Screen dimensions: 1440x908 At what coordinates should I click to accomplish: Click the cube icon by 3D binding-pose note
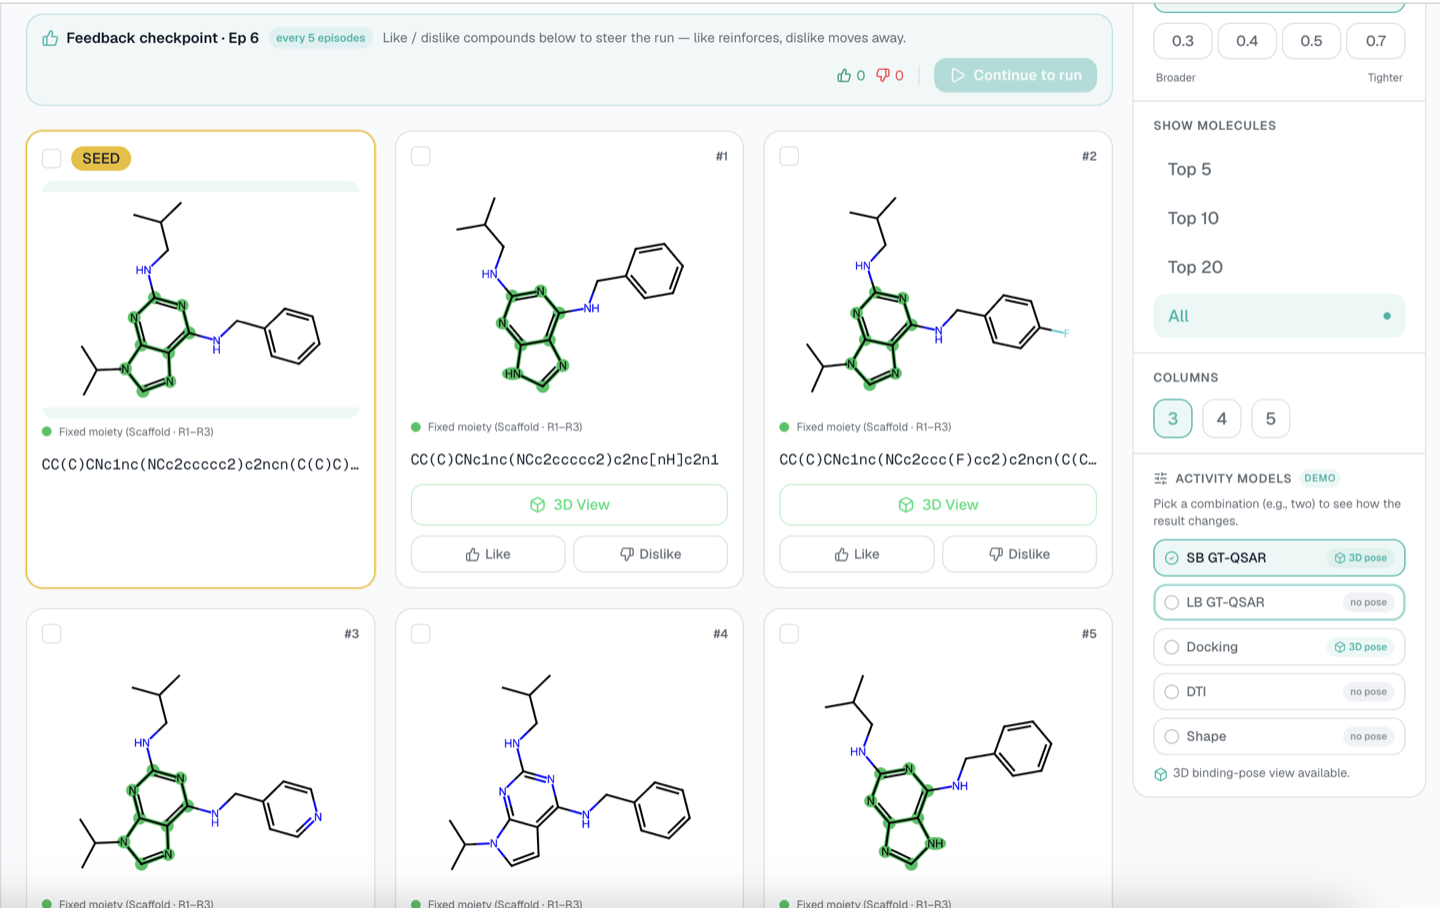click(x=1160, y=774)
